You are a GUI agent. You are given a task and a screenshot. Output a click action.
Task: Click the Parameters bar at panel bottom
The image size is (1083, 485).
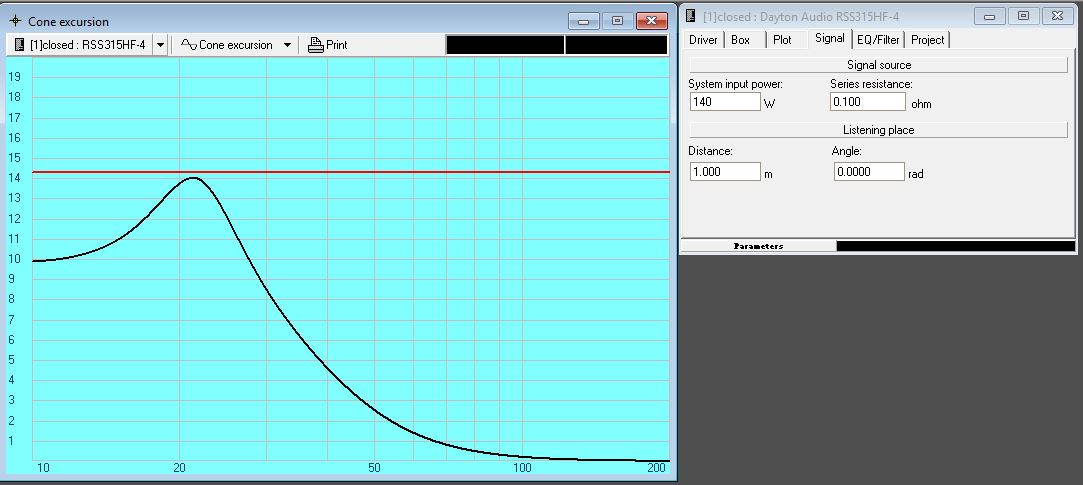point(758,246)
